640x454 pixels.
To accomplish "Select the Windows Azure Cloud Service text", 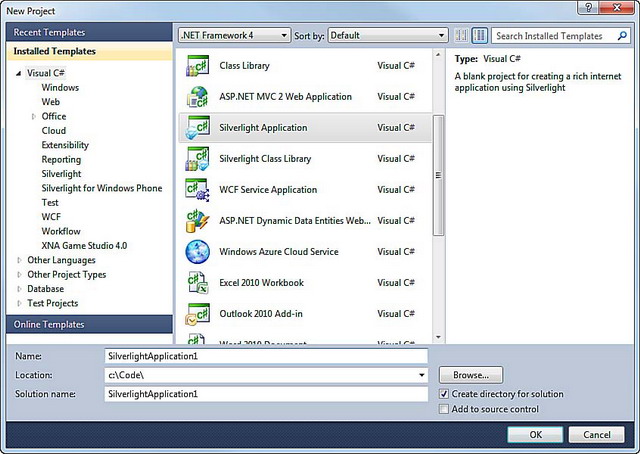I will click(x=279, y=251).
